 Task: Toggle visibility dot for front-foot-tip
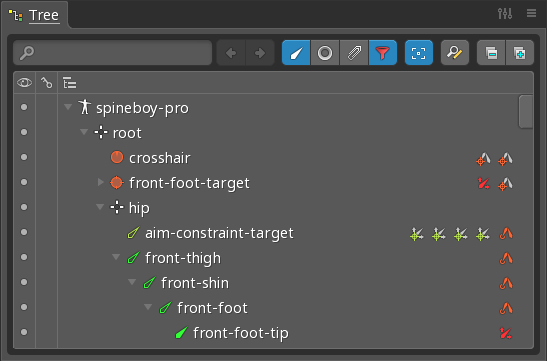click(x=24, y=332)
